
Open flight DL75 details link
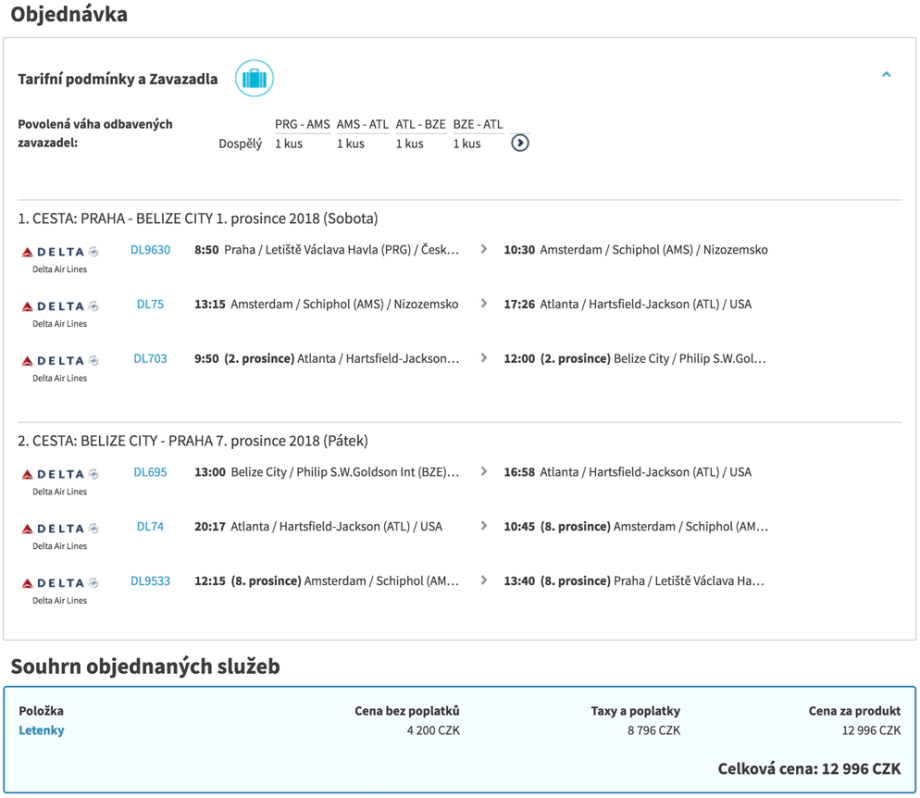tap(150, 305)
